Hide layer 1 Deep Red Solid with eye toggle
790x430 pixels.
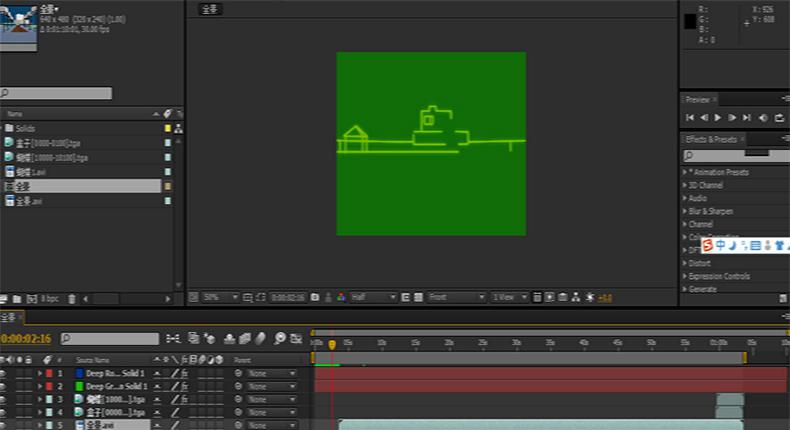[4, 373]
